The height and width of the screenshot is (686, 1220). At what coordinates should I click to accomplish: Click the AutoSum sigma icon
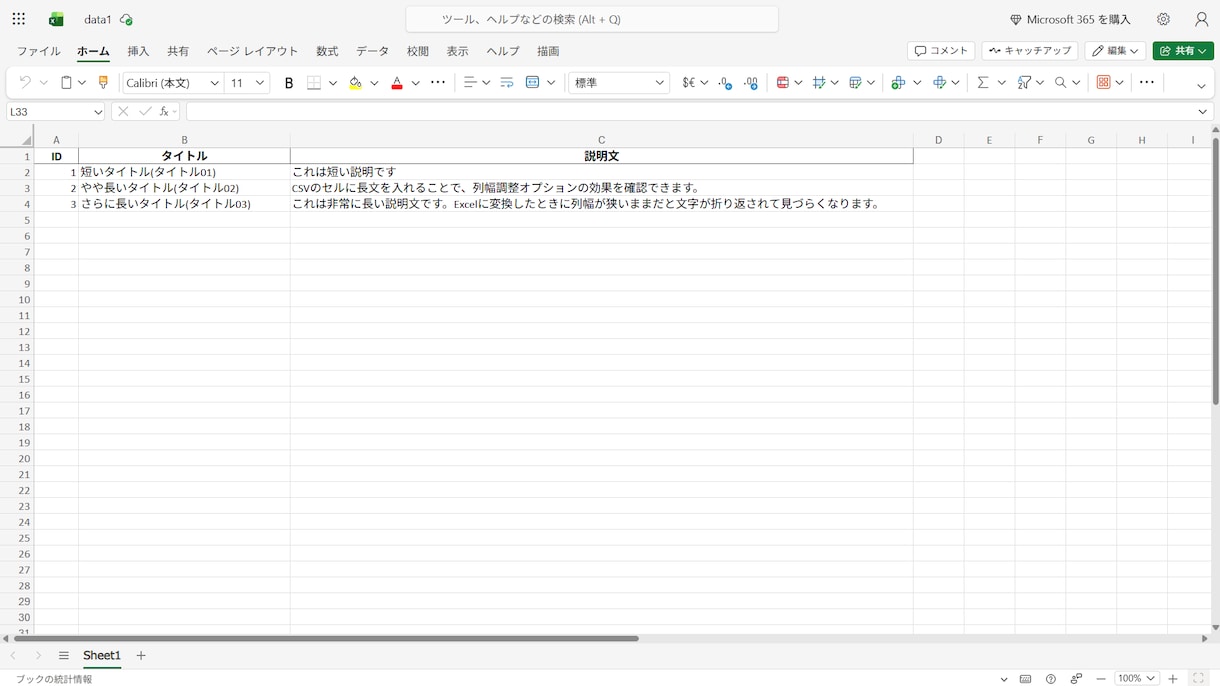(983, 83)
